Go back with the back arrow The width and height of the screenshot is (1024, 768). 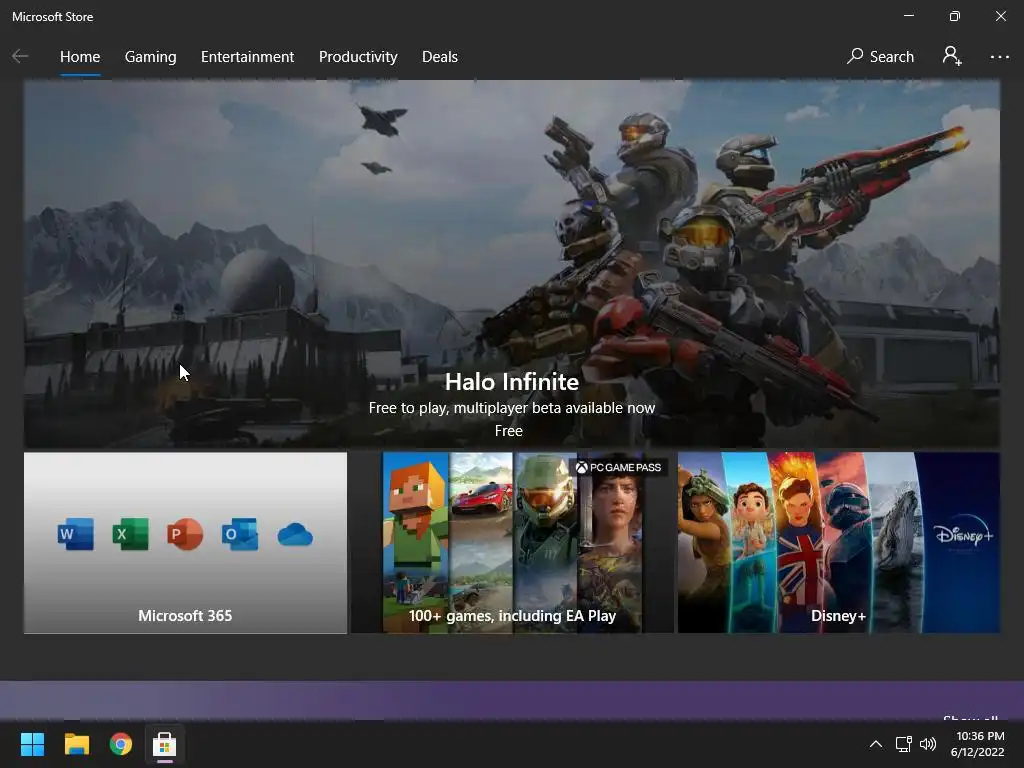click(20, 57)
